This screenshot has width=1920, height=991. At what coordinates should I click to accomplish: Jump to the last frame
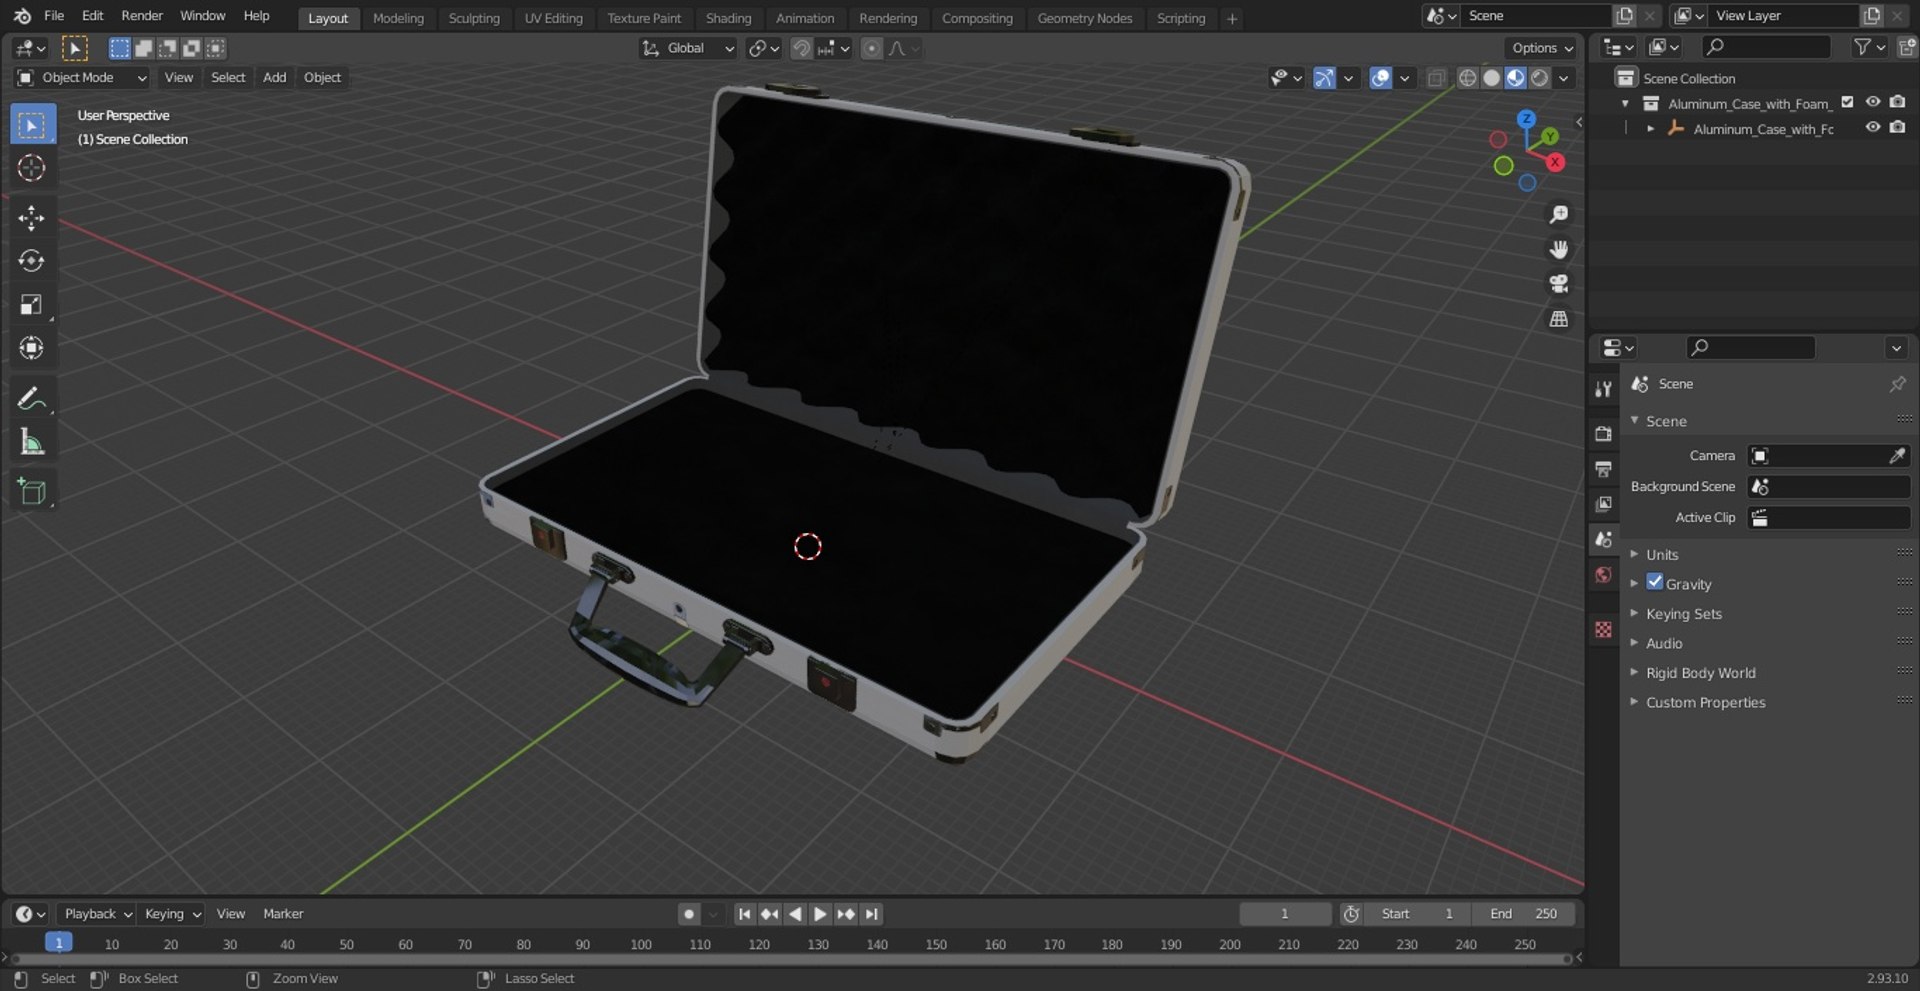coord(872,914)
